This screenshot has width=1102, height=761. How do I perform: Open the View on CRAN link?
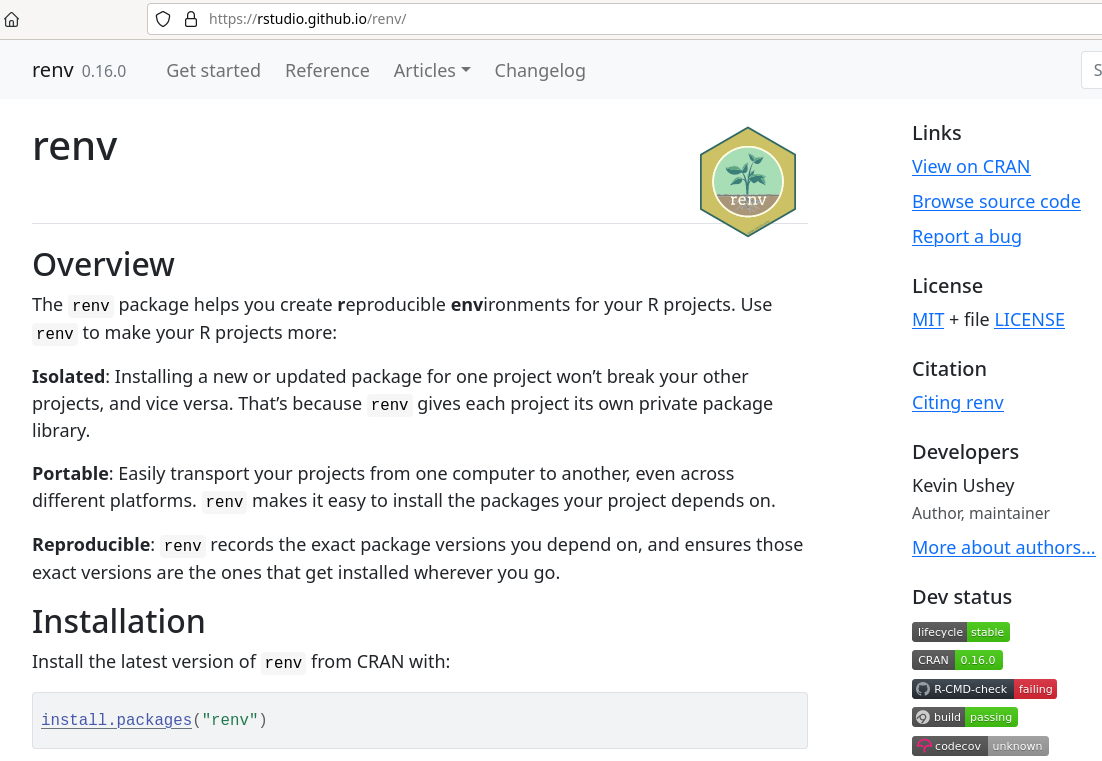(970, 167)
